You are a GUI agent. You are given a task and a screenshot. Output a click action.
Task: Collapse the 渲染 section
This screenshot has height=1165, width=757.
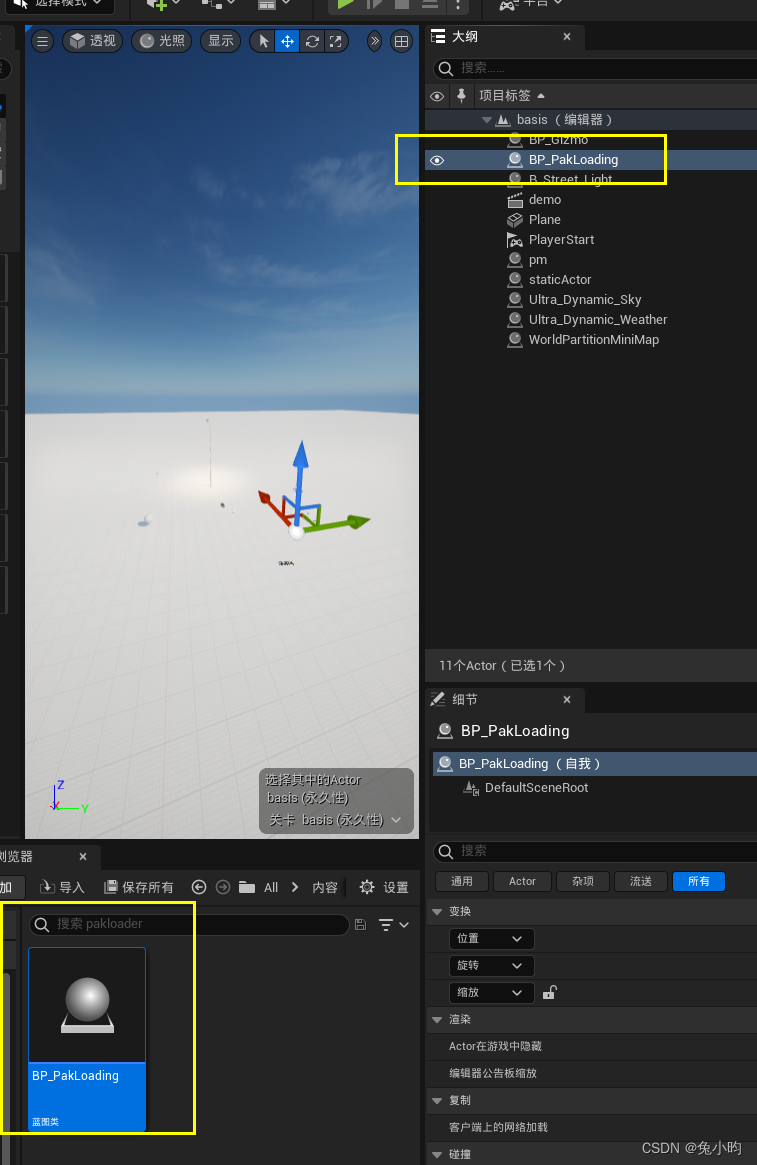pyautogui.click(x=437, y=1019)
